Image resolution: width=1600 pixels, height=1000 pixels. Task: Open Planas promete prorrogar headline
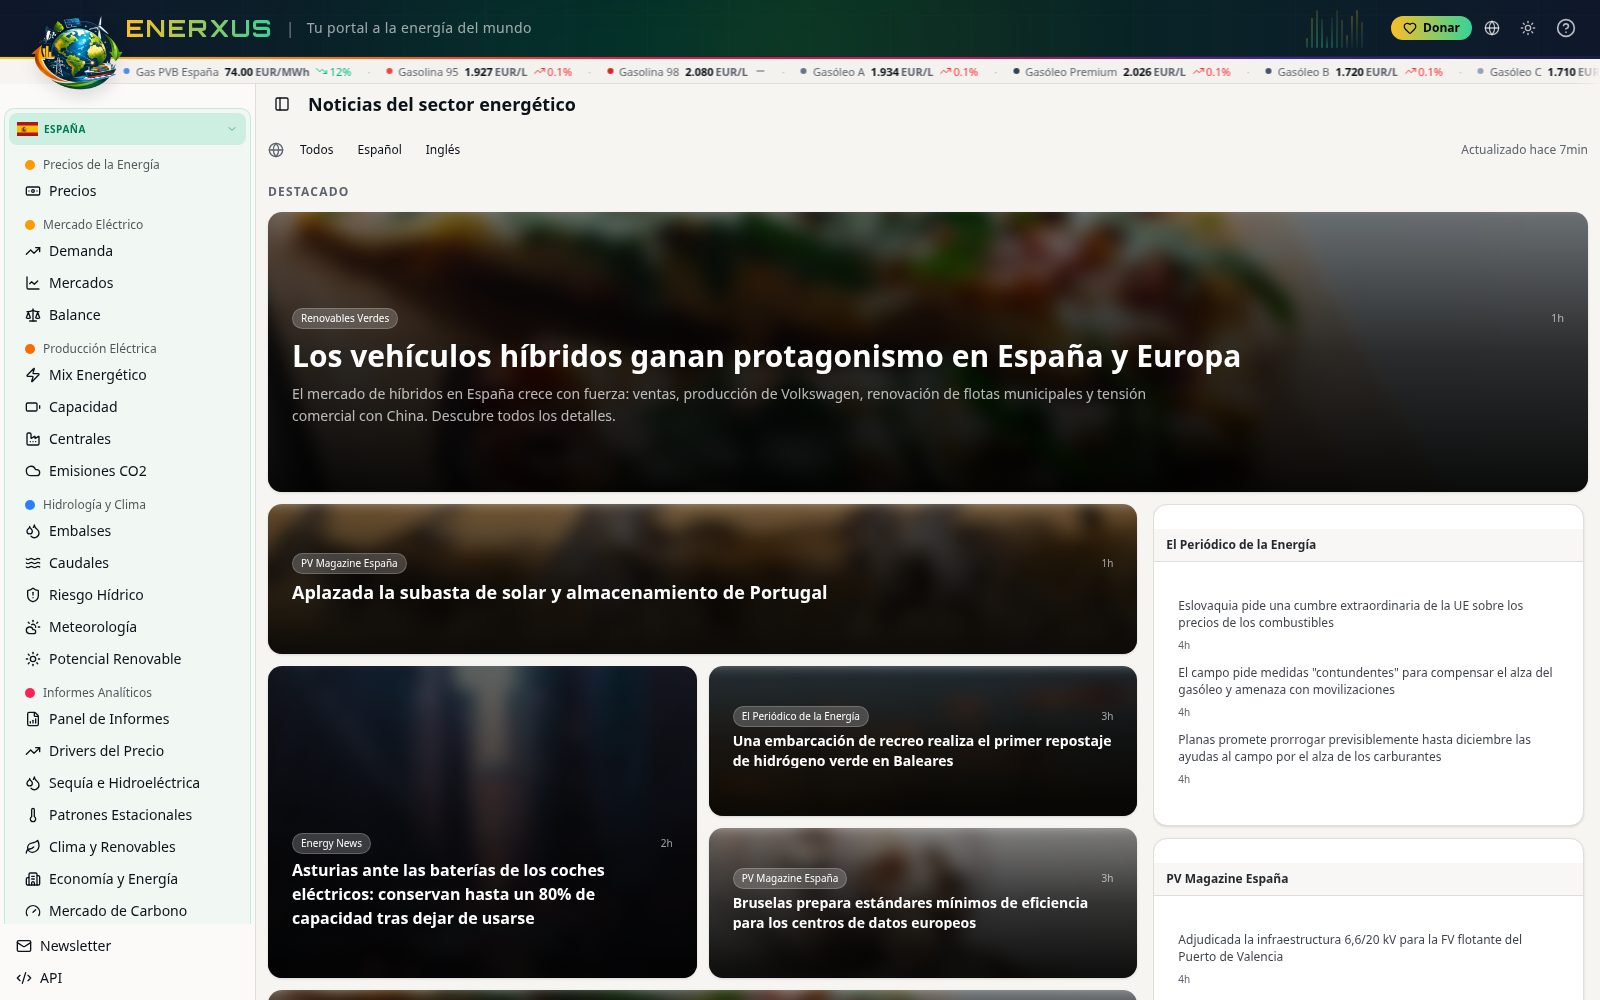[1354, 748]
